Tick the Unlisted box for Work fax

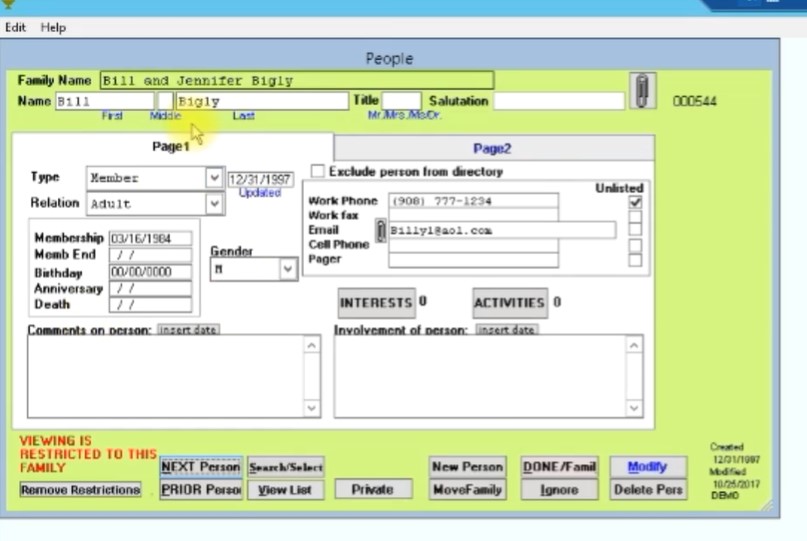(x=635, y=216)
